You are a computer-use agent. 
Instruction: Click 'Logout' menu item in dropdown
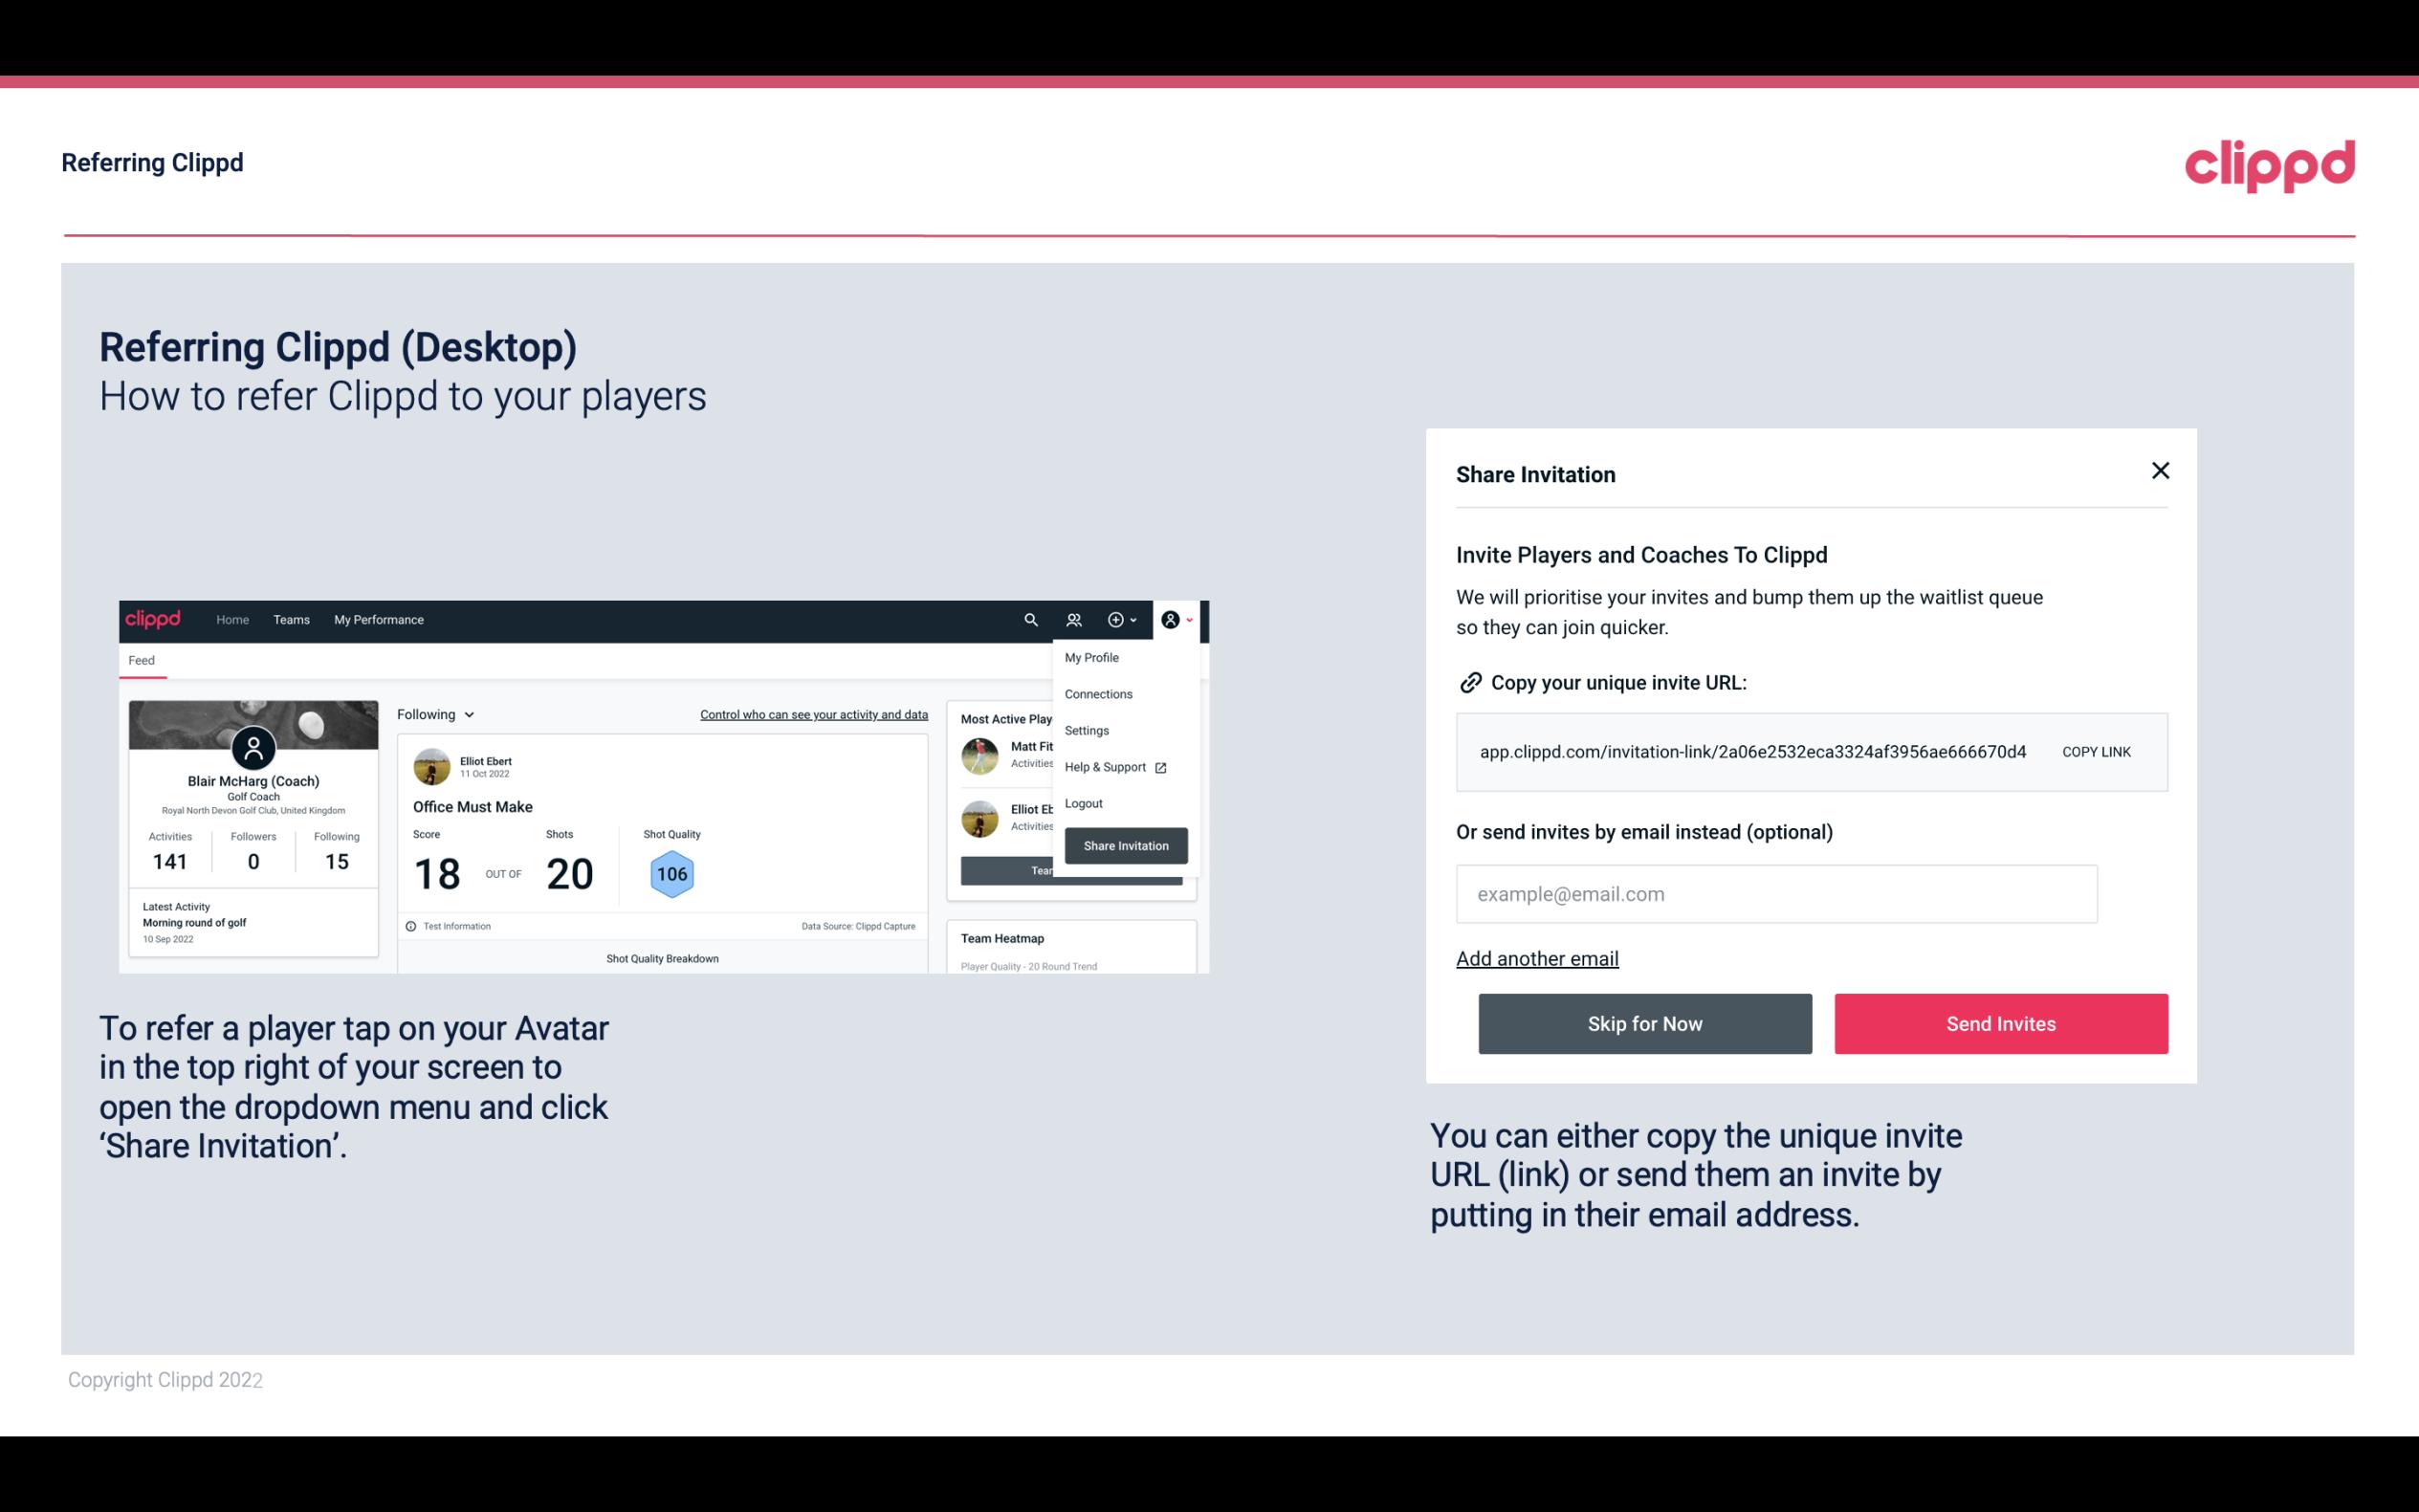[1083, 803]
